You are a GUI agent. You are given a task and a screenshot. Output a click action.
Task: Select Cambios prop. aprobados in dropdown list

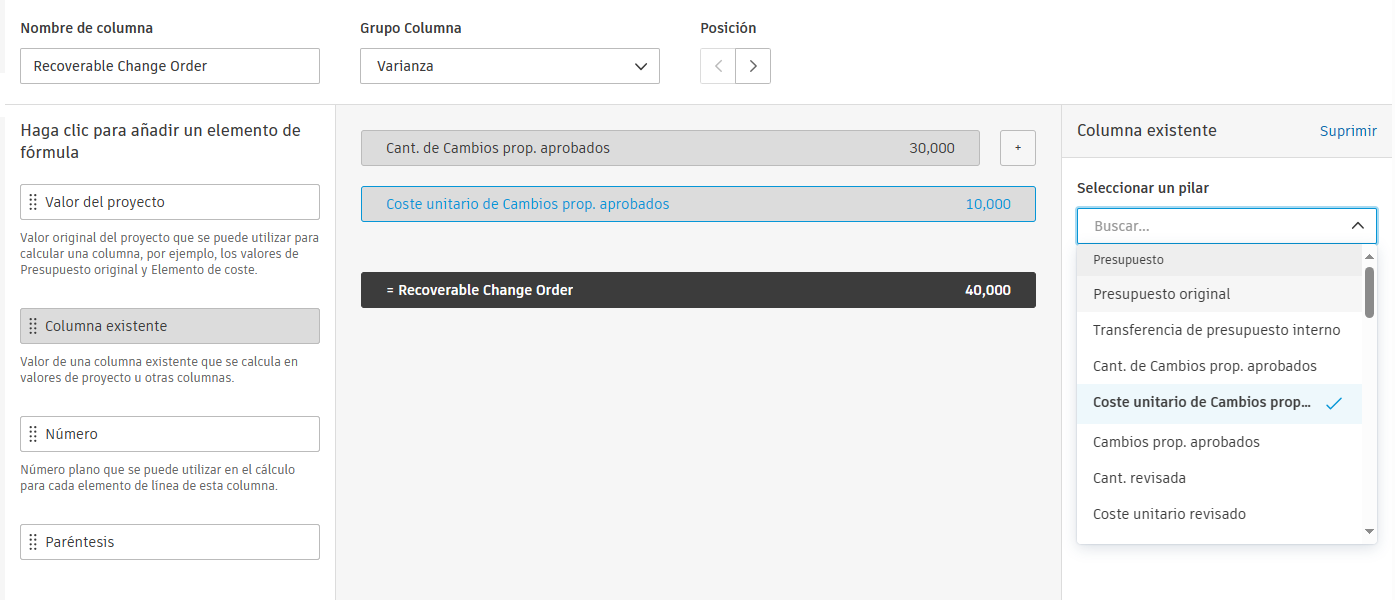click(1176, 442)
